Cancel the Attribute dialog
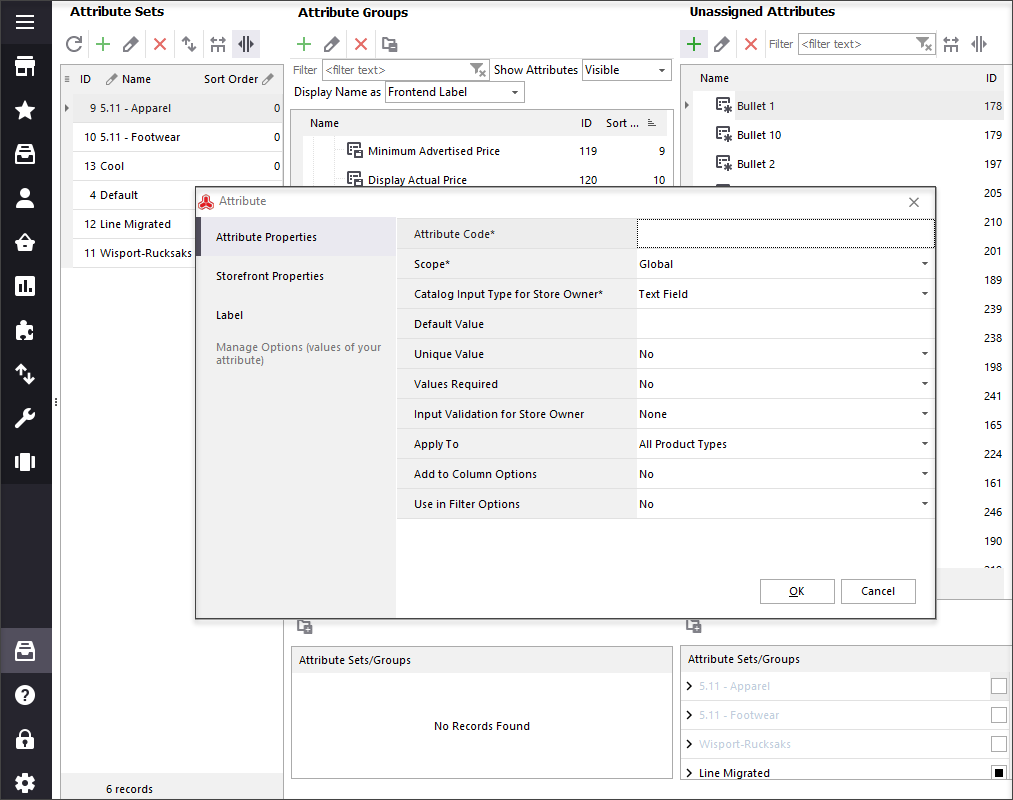 878,591
